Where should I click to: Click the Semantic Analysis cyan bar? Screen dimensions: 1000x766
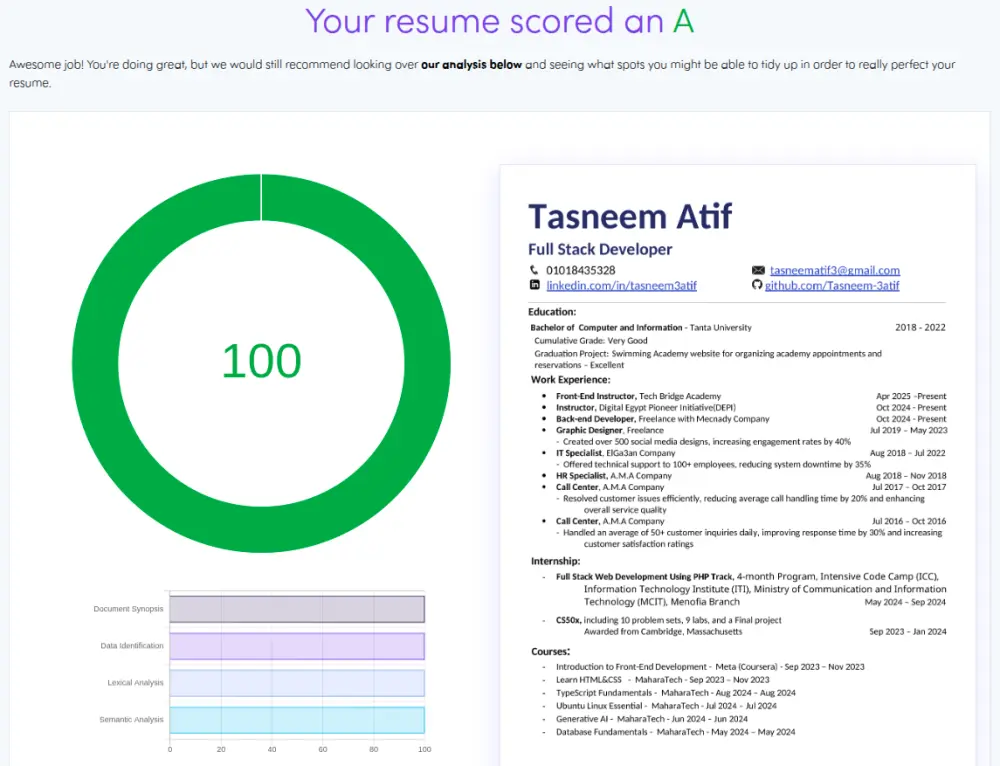click(x=297, y=719)
